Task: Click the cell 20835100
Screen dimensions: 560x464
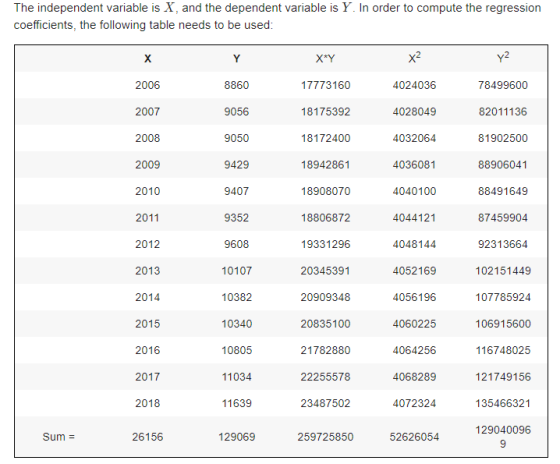Action: click(325, 324)
